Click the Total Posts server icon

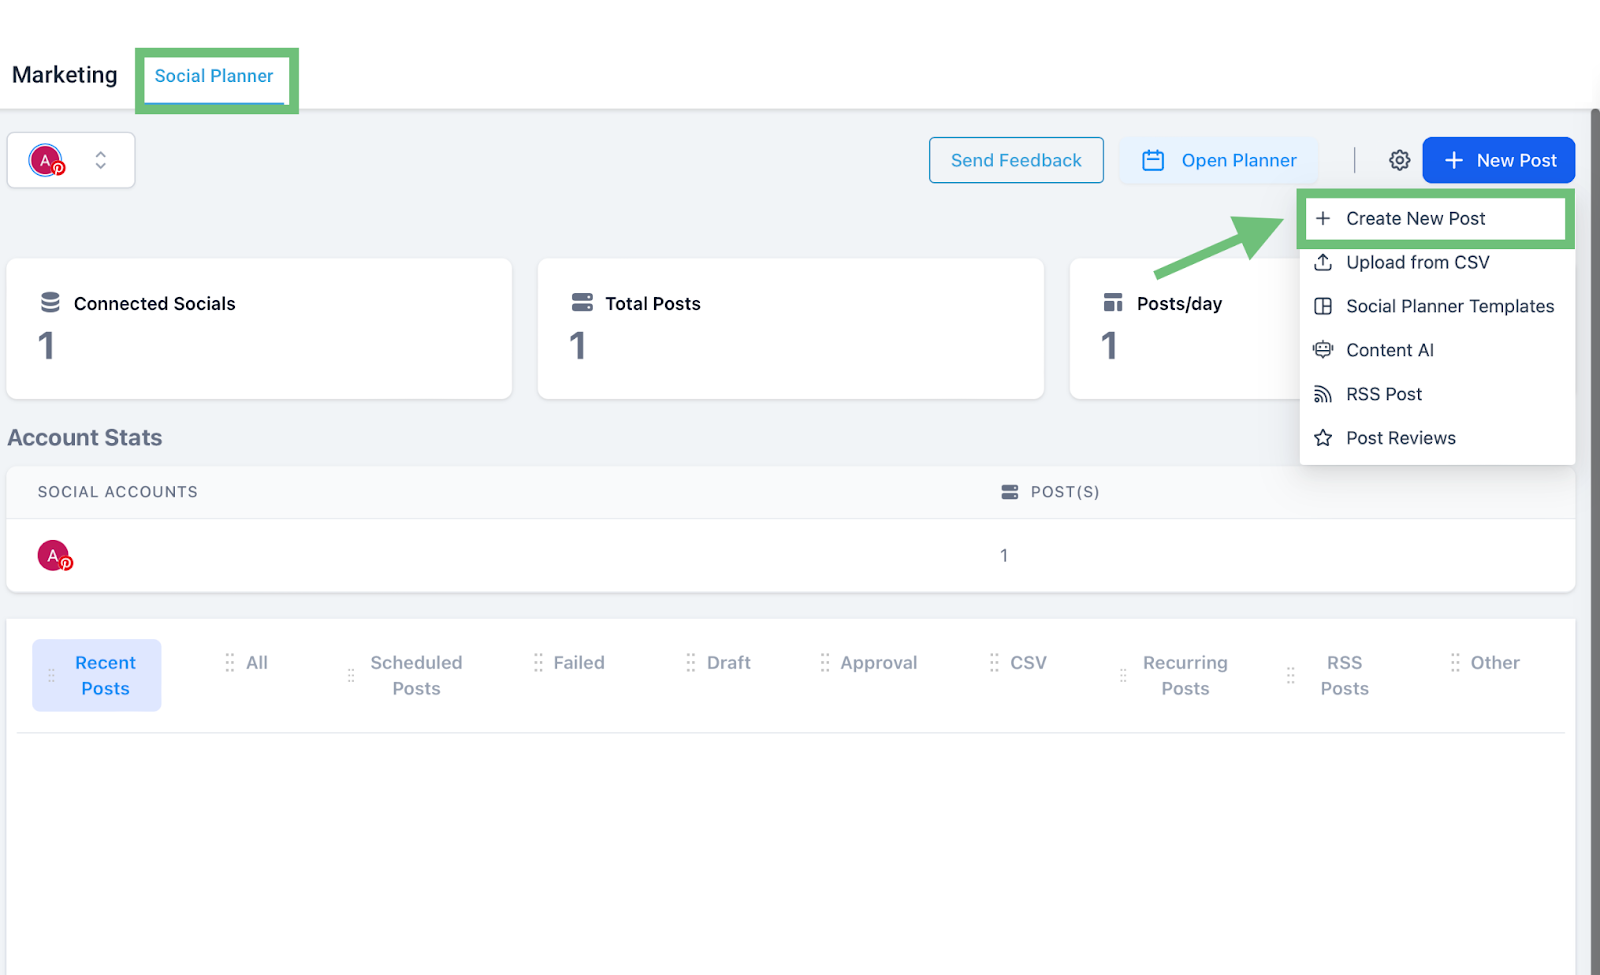(x=582, y=302)
